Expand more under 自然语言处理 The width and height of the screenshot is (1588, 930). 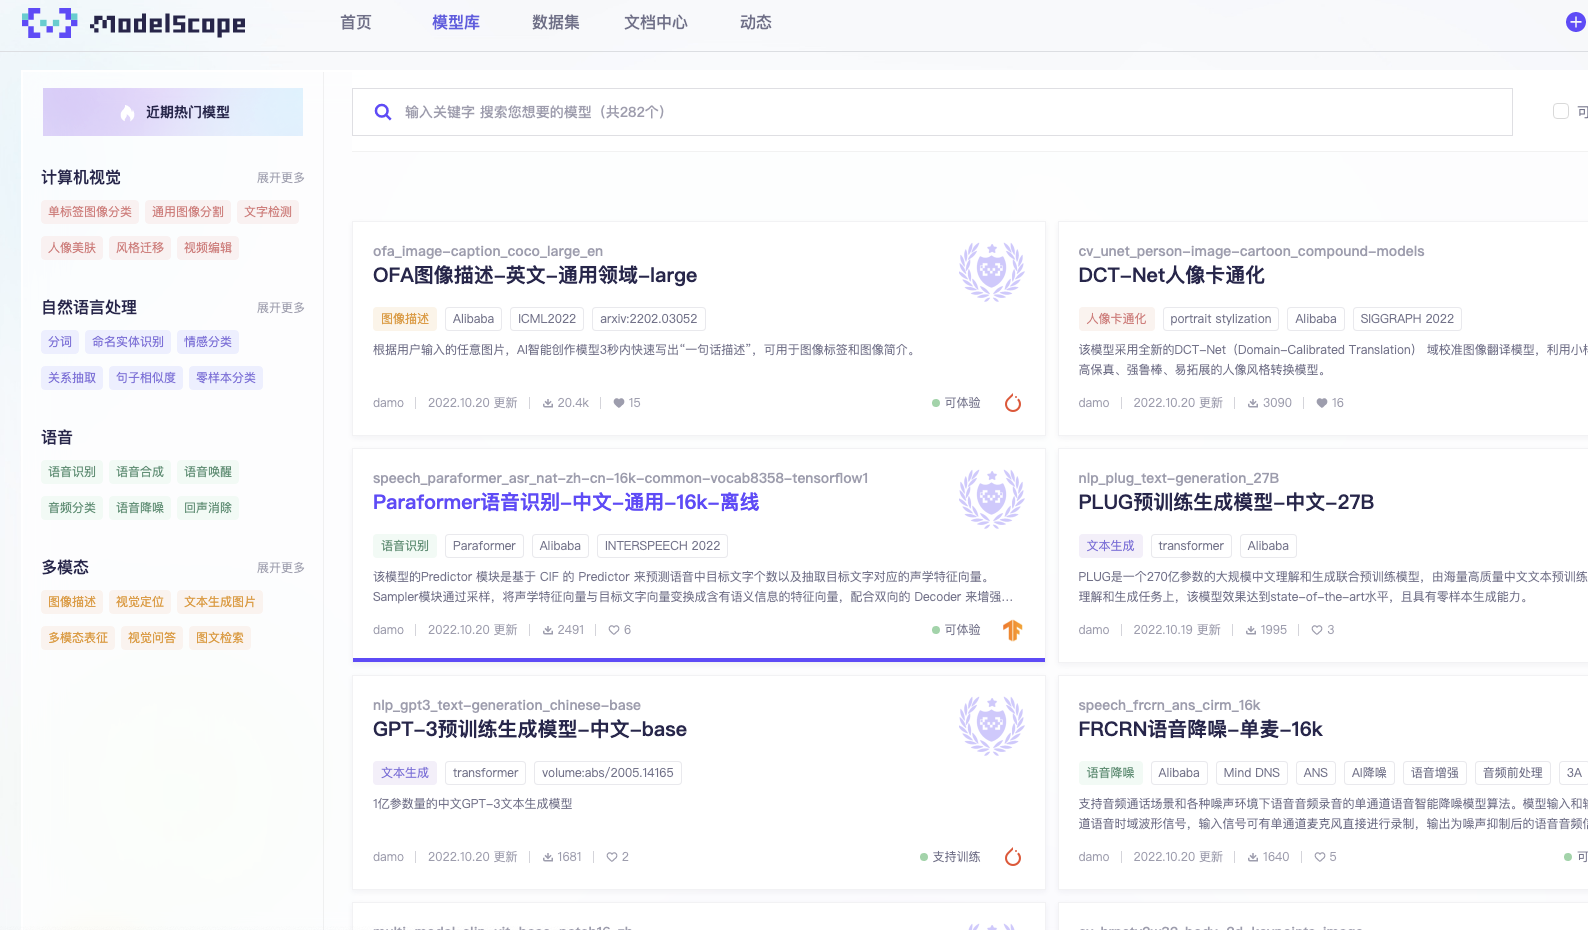(x=281, y=308)
